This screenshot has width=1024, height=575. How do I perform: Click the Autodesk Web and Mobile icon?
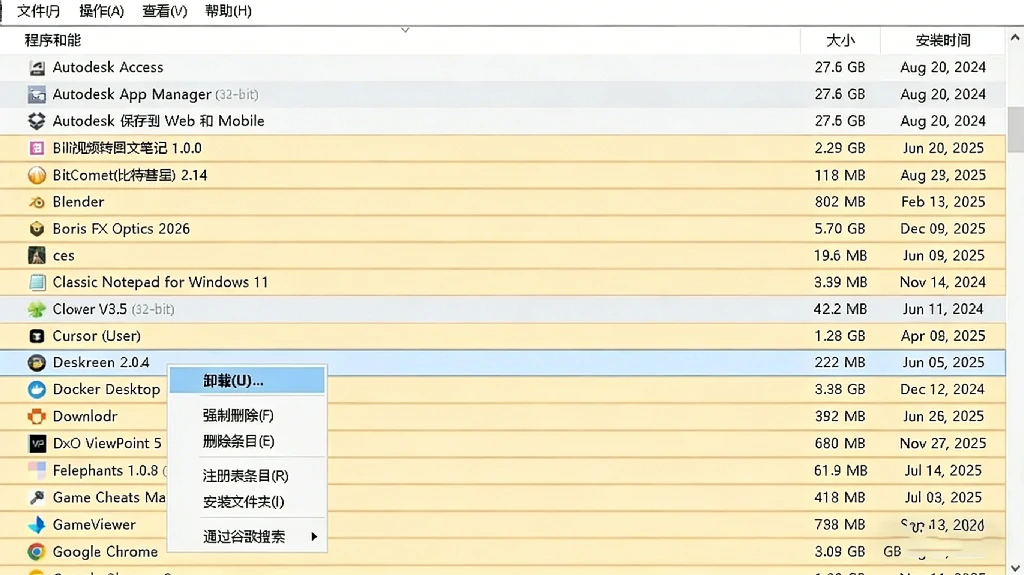[x=37, y=121]
